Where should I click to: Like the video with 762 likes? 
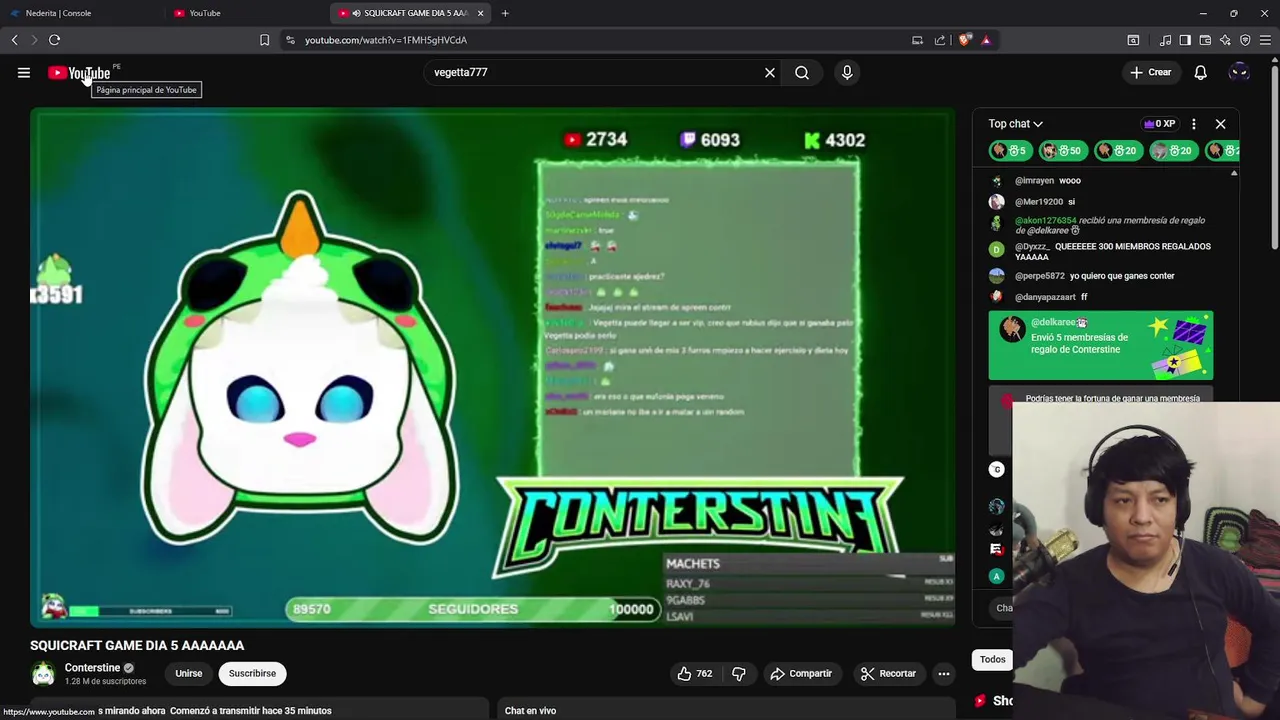[x=695, y=674]
